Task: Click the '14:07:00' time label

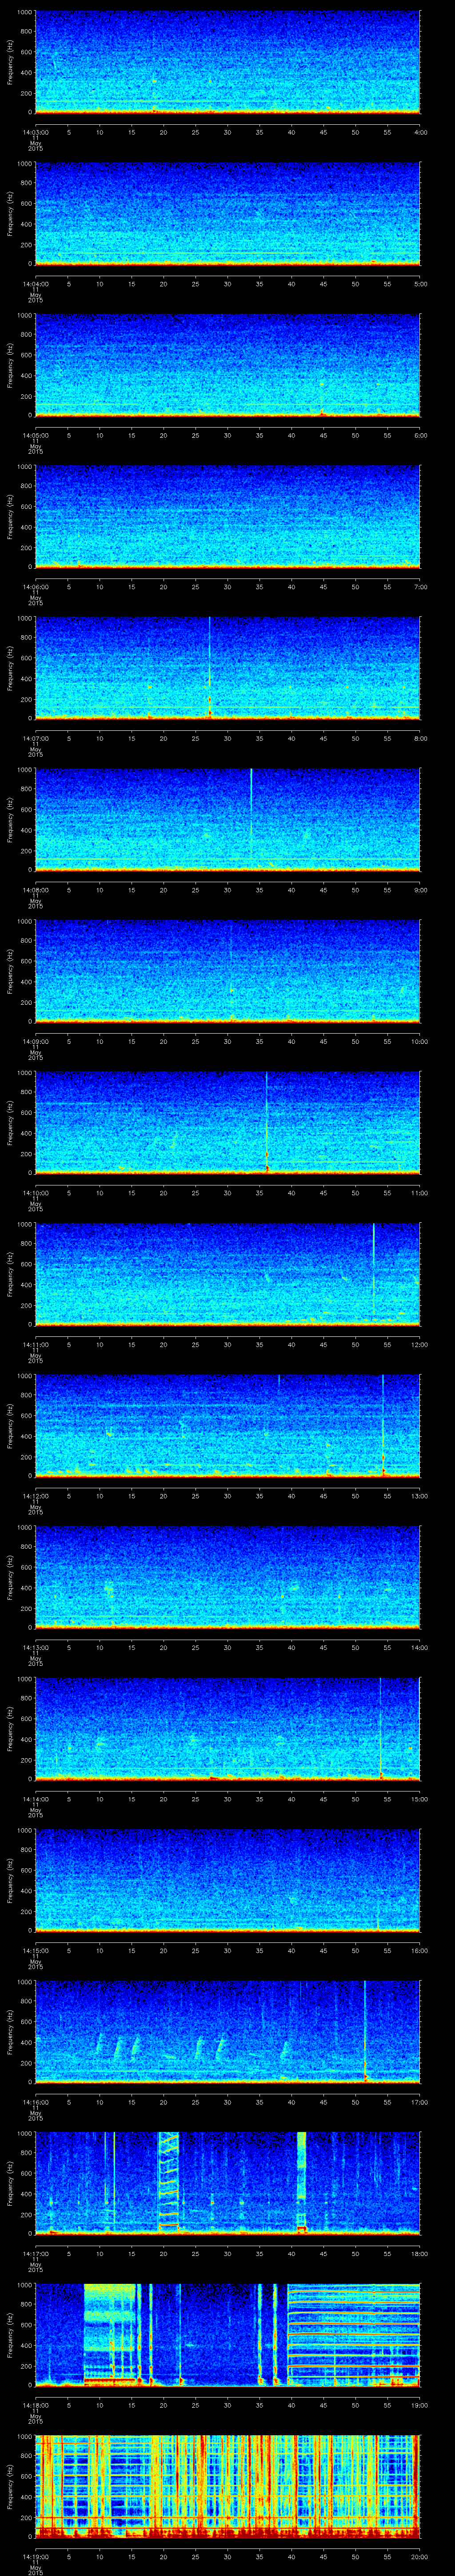Action: (x=35, y=738)
